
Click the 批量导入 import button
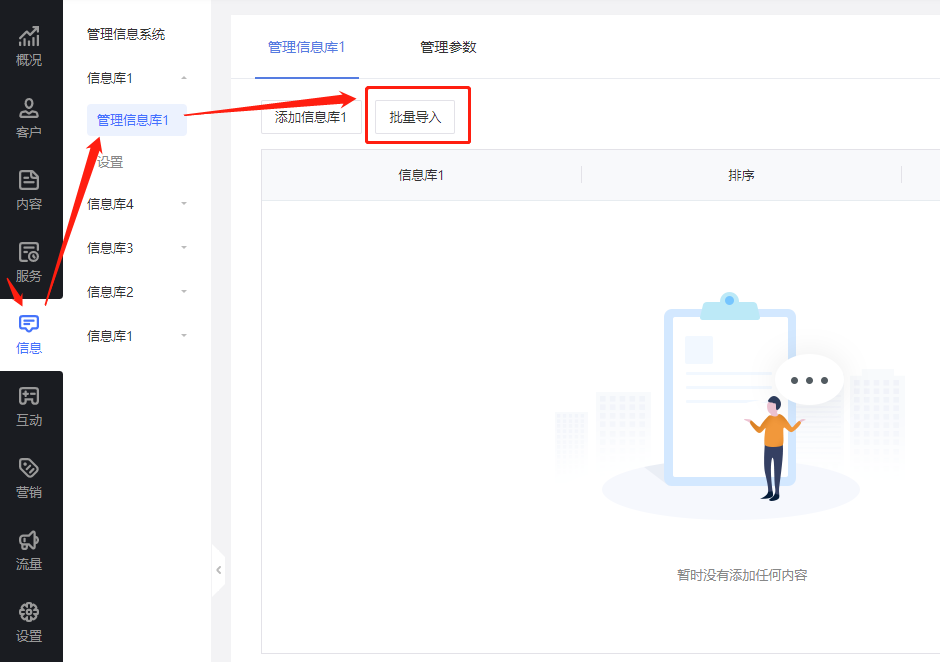coord(417,115)
